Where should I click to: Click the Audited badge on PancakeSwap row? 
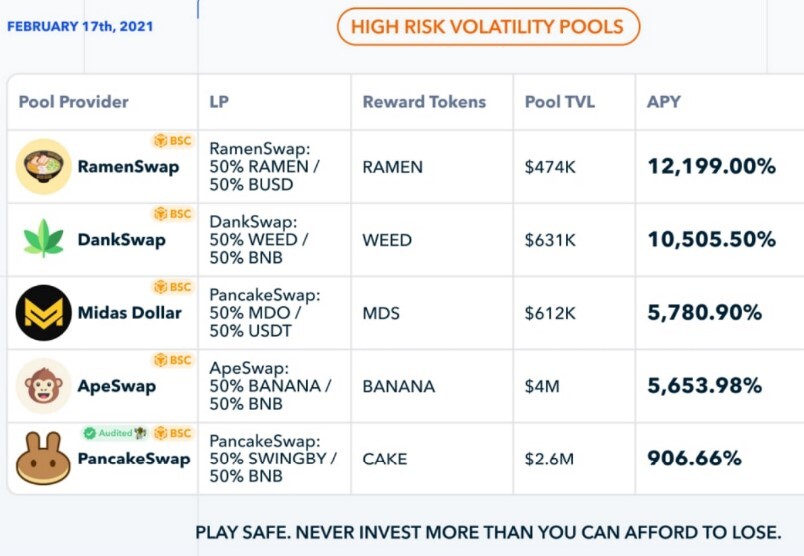point(115,433)
